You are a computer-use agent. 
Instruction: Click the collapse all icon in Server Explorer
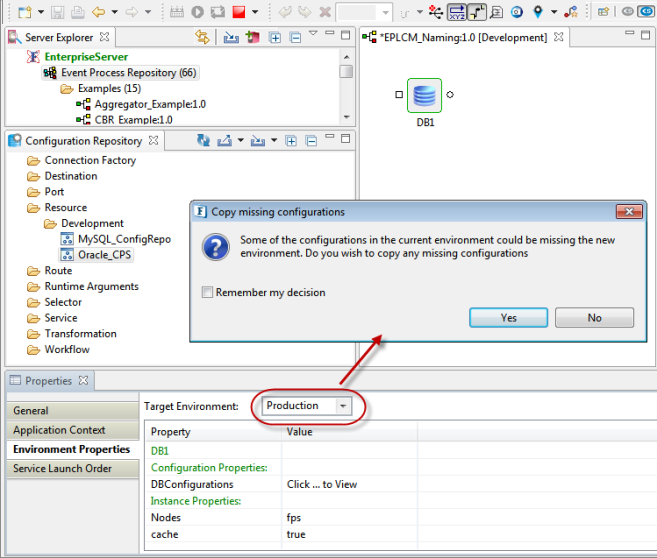(295, 37)
